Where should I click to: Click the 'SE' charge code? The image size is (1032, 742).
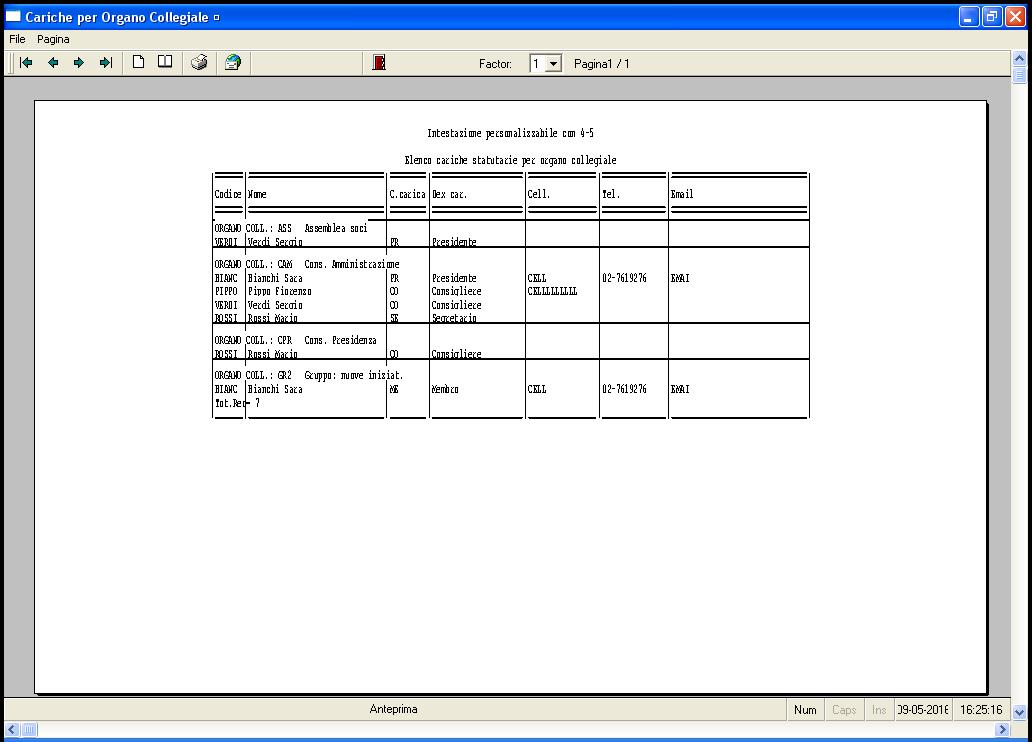[x=394, y=318]
